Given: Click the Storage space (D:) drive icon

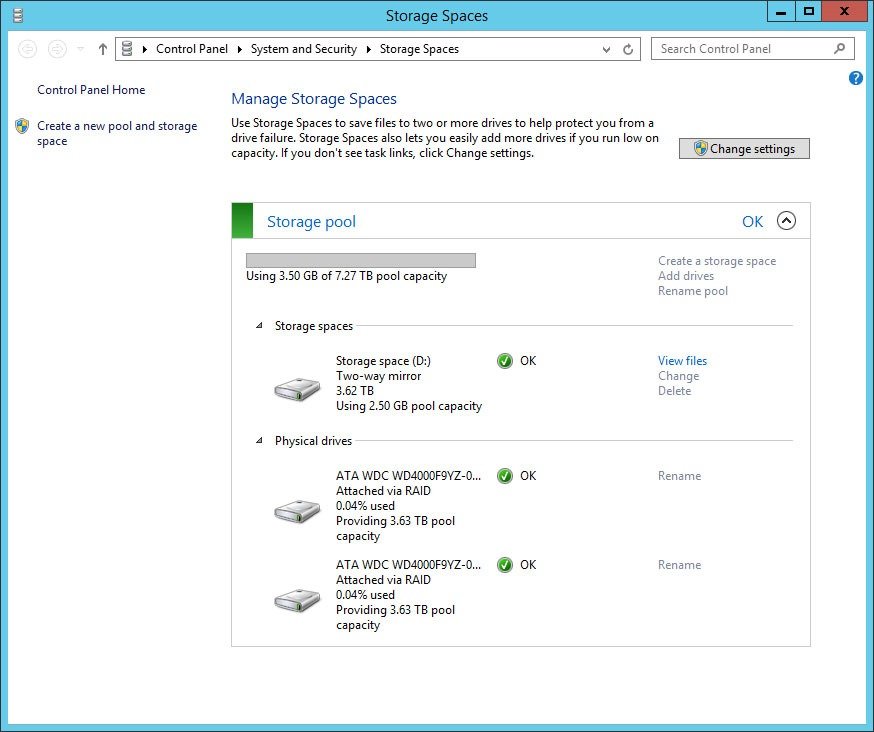Looking at the screenshot, I should point(298,389).
